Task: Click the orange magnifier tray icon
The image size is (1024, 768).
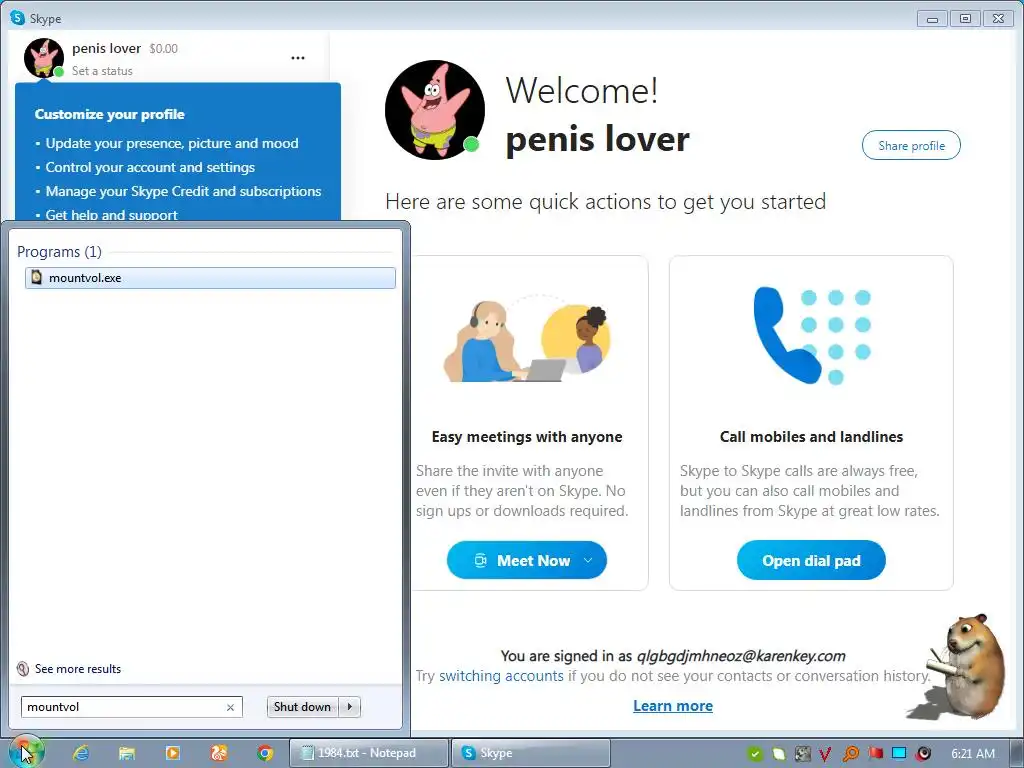Action: tap(850, 754)
